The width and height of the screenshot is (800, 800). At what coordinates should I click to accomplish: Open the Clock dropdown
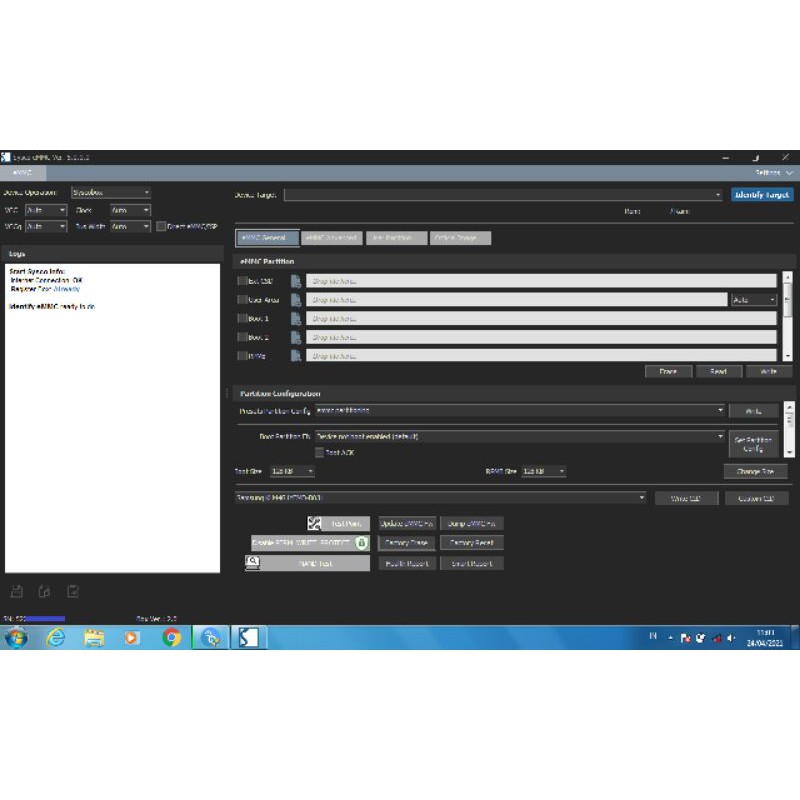tap(130, 210)
